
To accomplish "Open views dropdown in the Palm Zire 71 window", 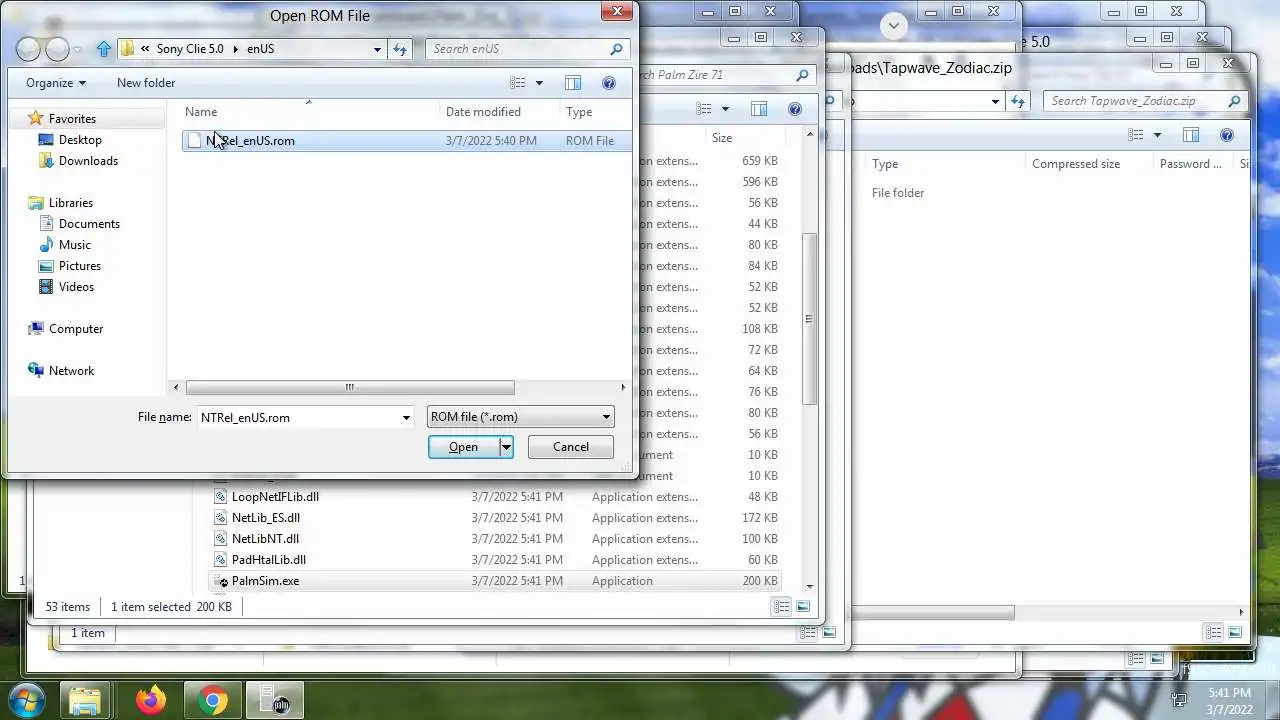I will point(725,109).
